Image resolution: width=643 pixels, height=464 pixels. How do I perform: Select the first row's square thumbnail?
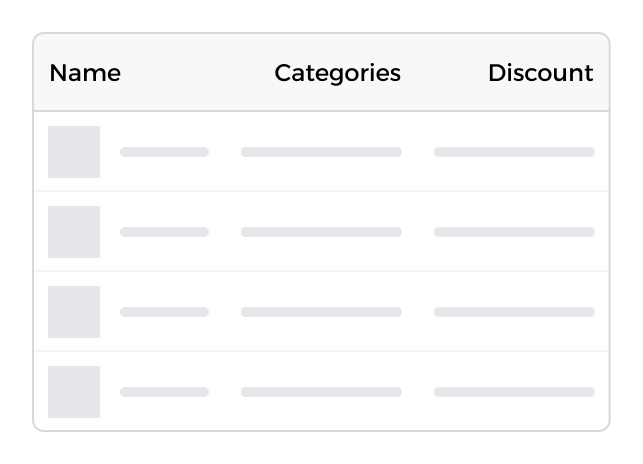click(74, 152)
